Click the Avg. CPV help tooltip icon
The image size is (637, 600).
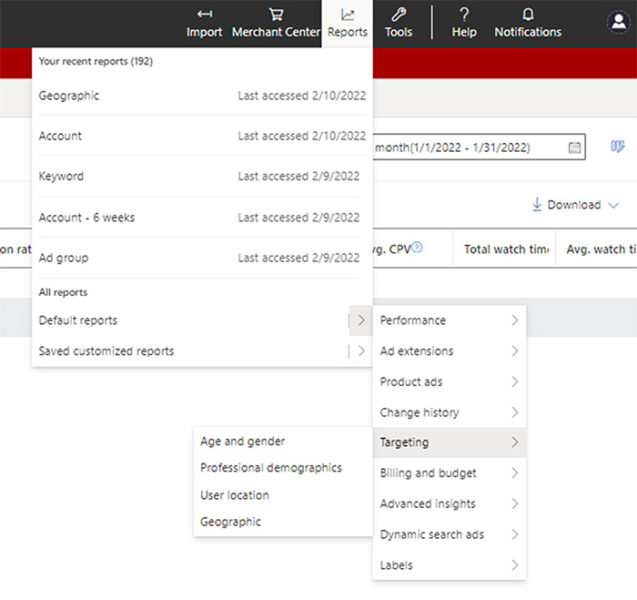pyautogui.click(x=417, y=248)
